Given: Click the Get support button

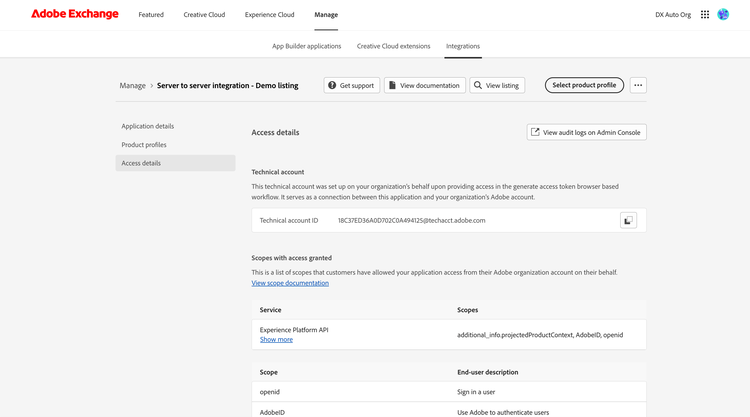Looking at the screenshot, I should pyautogui.click(x=352, y=85).
